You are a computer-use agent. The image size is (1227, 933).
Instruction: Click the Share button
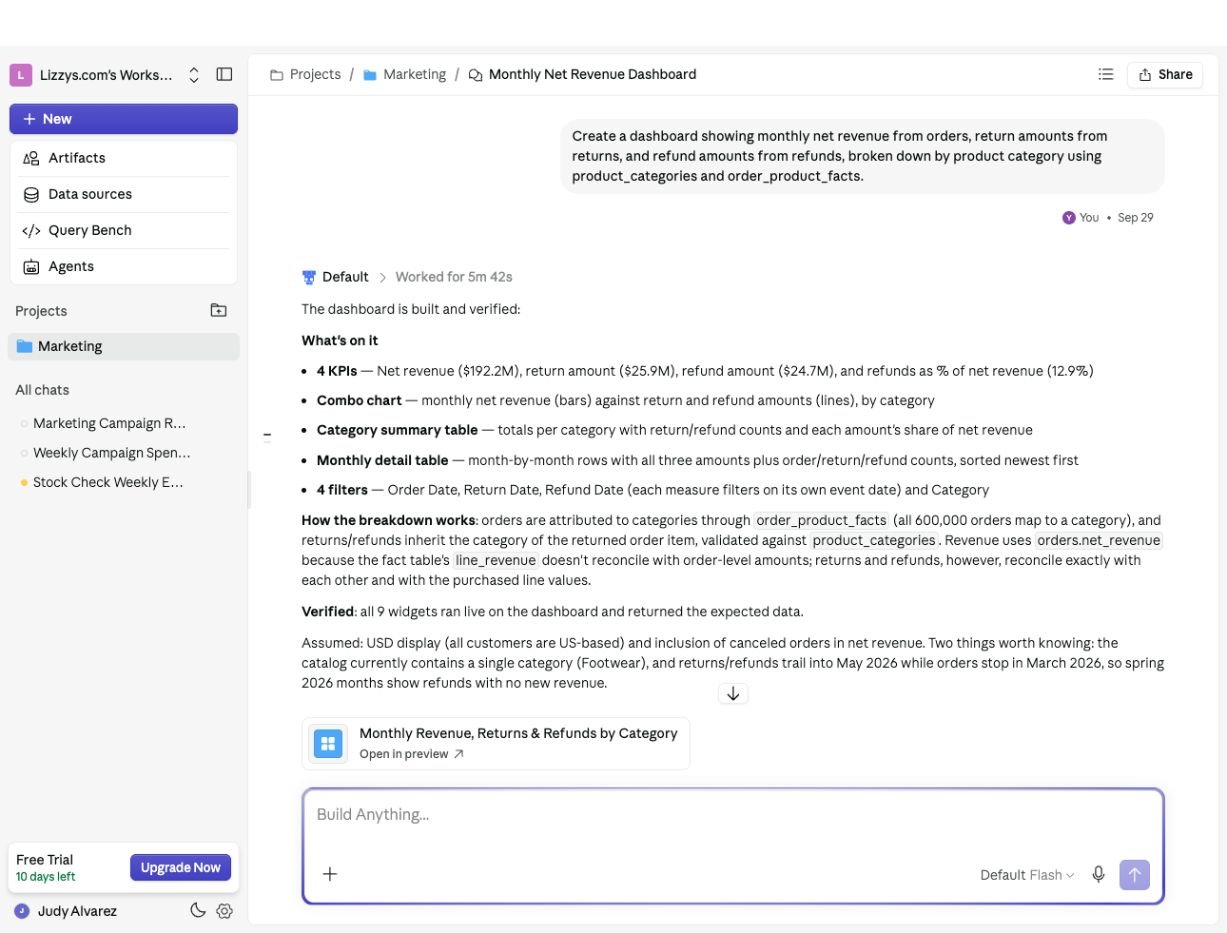pos(1165,75)
